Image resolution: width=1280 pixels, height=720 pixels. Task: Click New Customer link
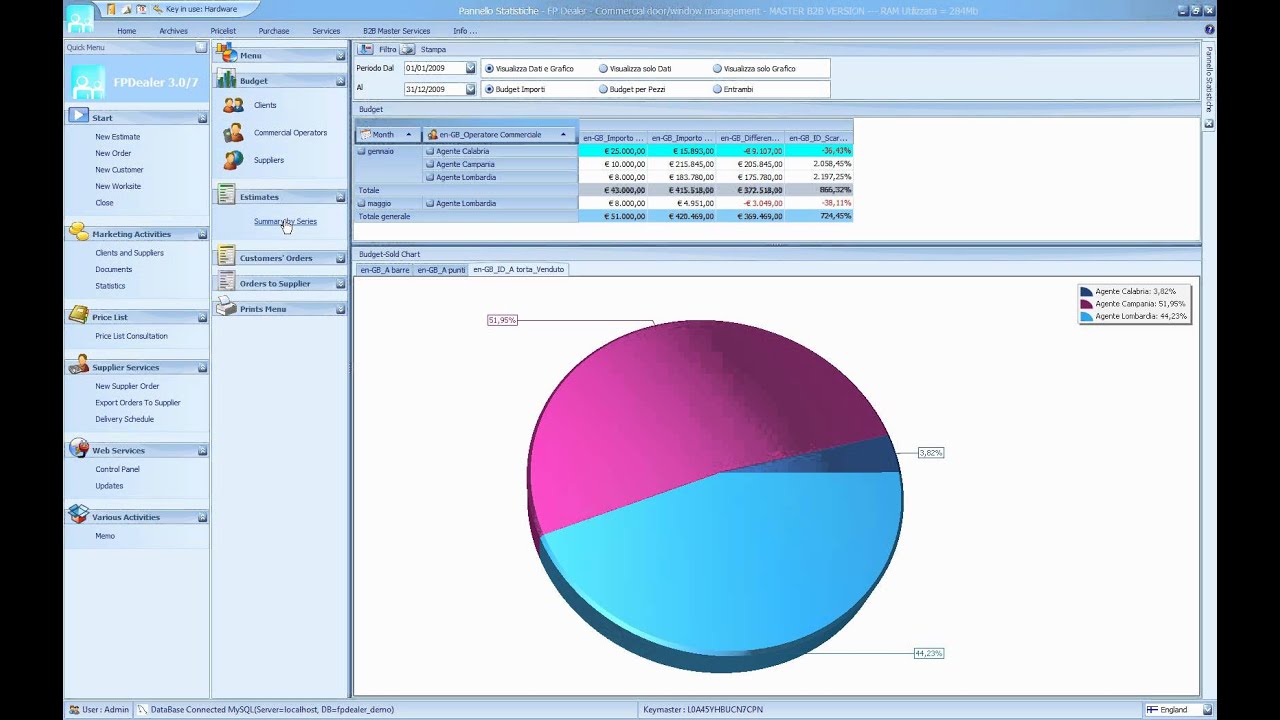coord(119,169)
